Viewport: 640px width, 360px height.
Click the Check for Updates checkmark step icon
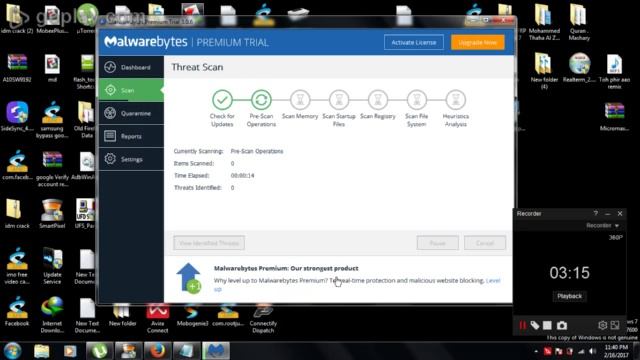pyautogui.click(x=222, y=100)
